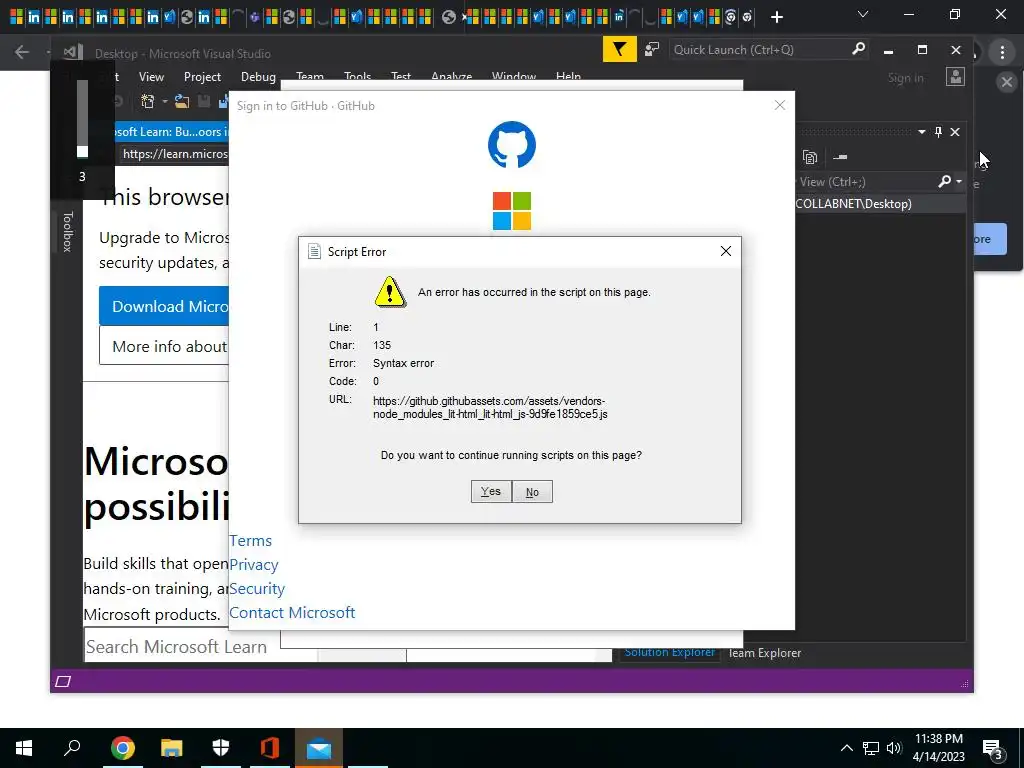This screenshot has width=1024, height=768.
Task: Open the Security link
Action: click(257, 588)
